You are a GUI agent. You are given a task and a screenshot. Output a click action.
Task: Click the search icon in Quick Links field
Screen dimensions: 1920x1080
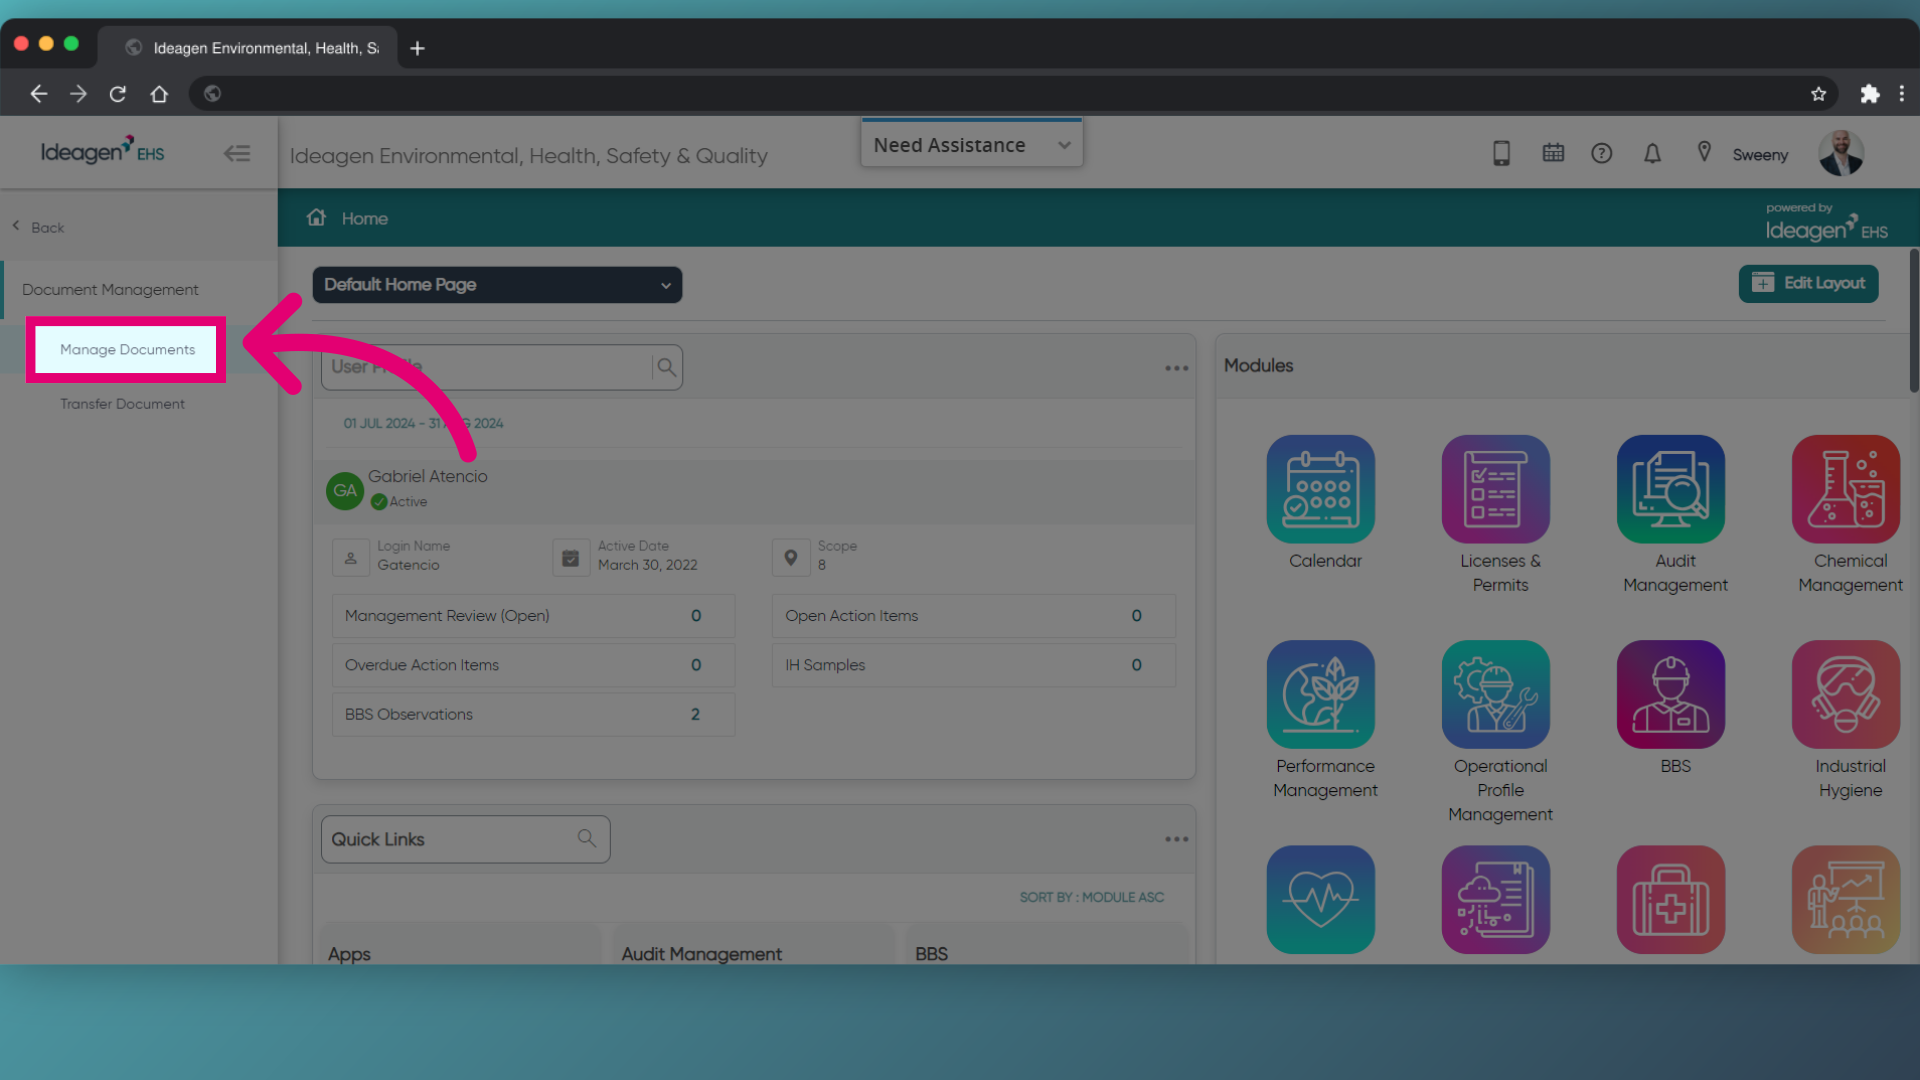(x=587, y=838)
